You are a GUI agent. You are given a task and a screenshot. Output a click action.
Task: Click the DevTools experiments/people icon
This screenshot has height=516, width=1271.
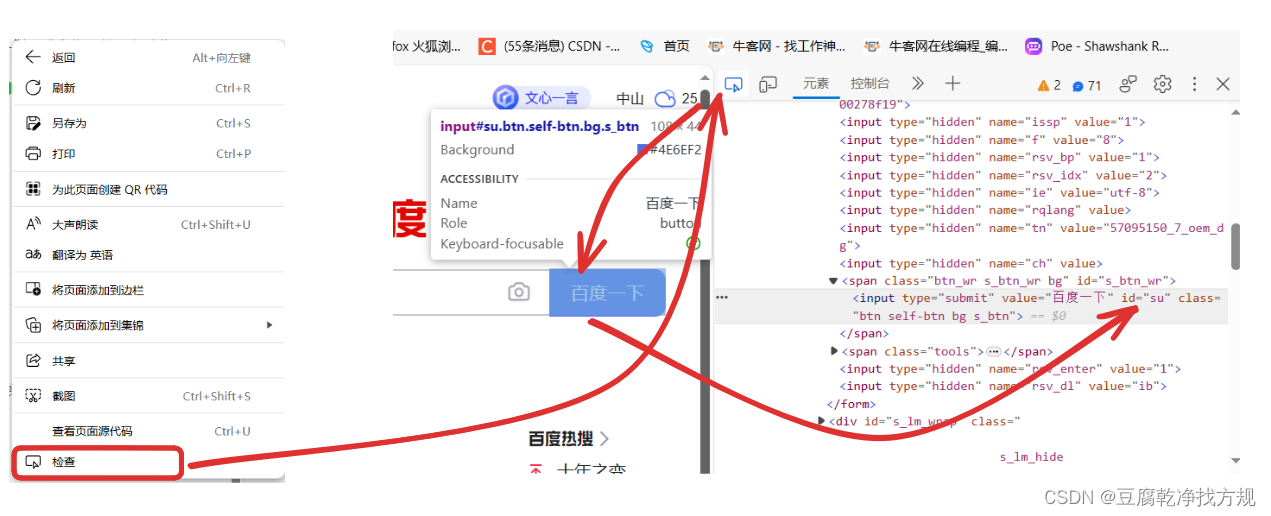pyautogui.click(x=1128, y=84)
